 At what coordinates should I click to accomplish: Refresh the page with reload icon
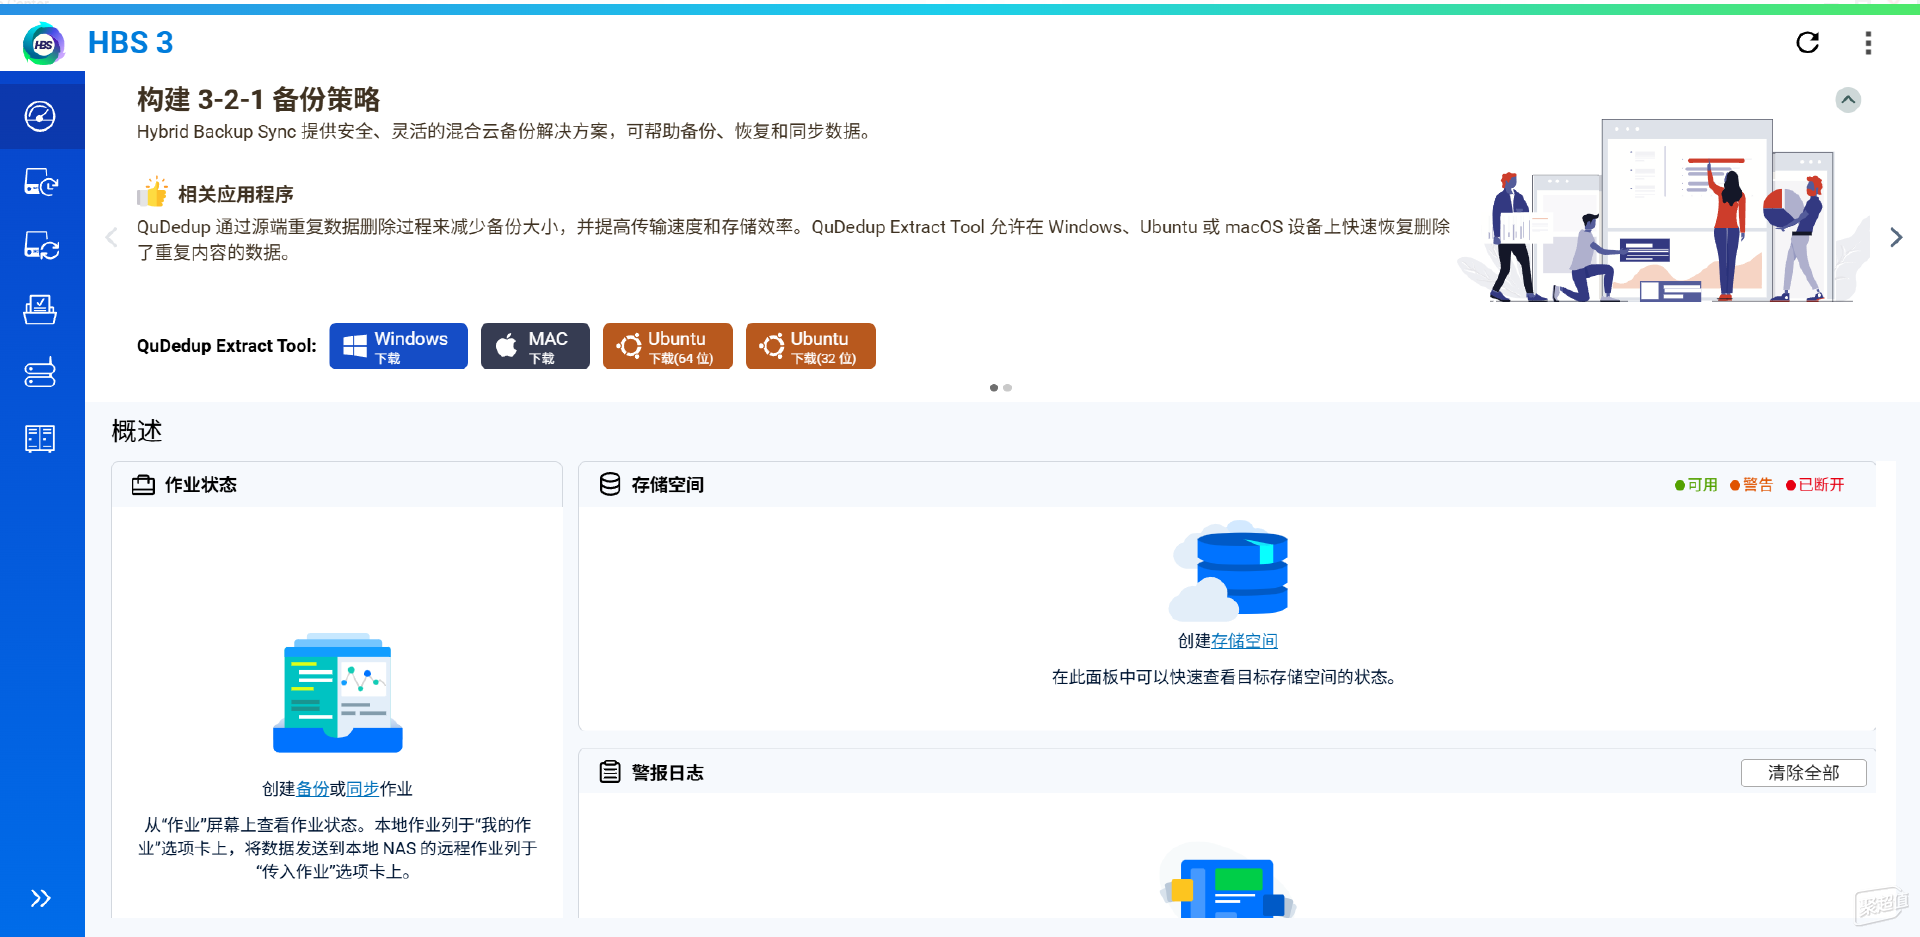coord(1807,43)
